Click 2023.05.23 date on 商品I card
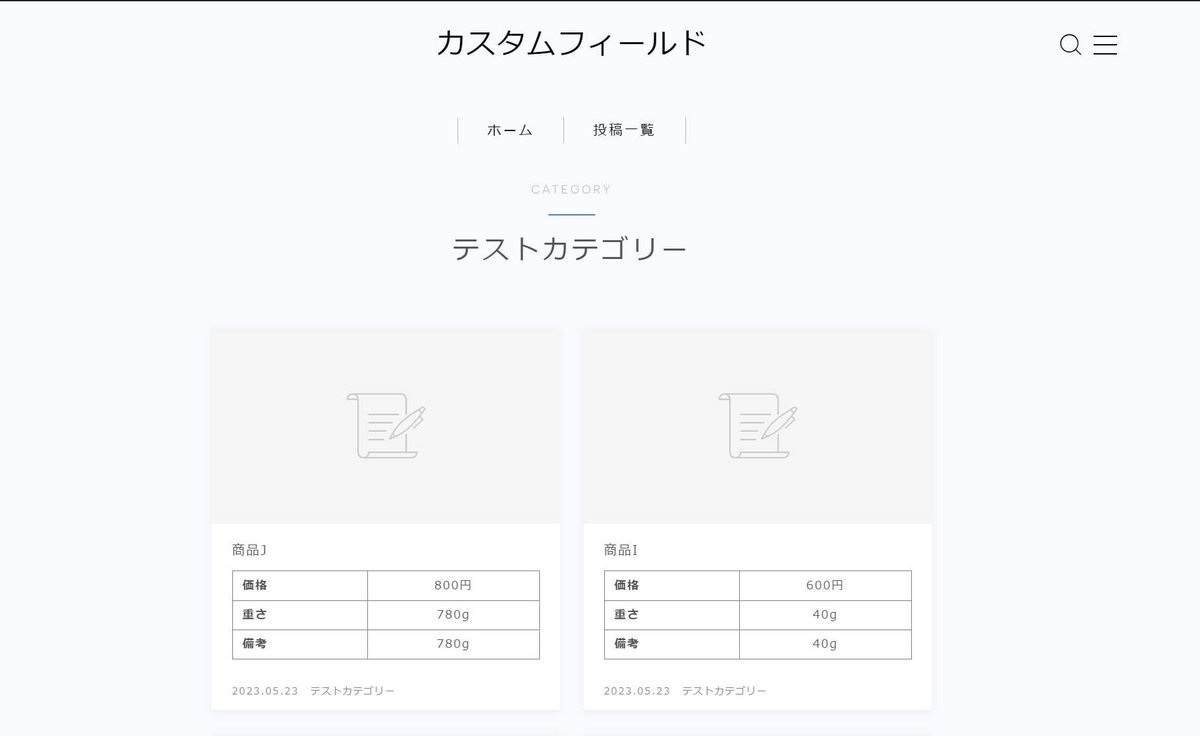The height and width of the screenshot is (736, 1200). (637, 691)
